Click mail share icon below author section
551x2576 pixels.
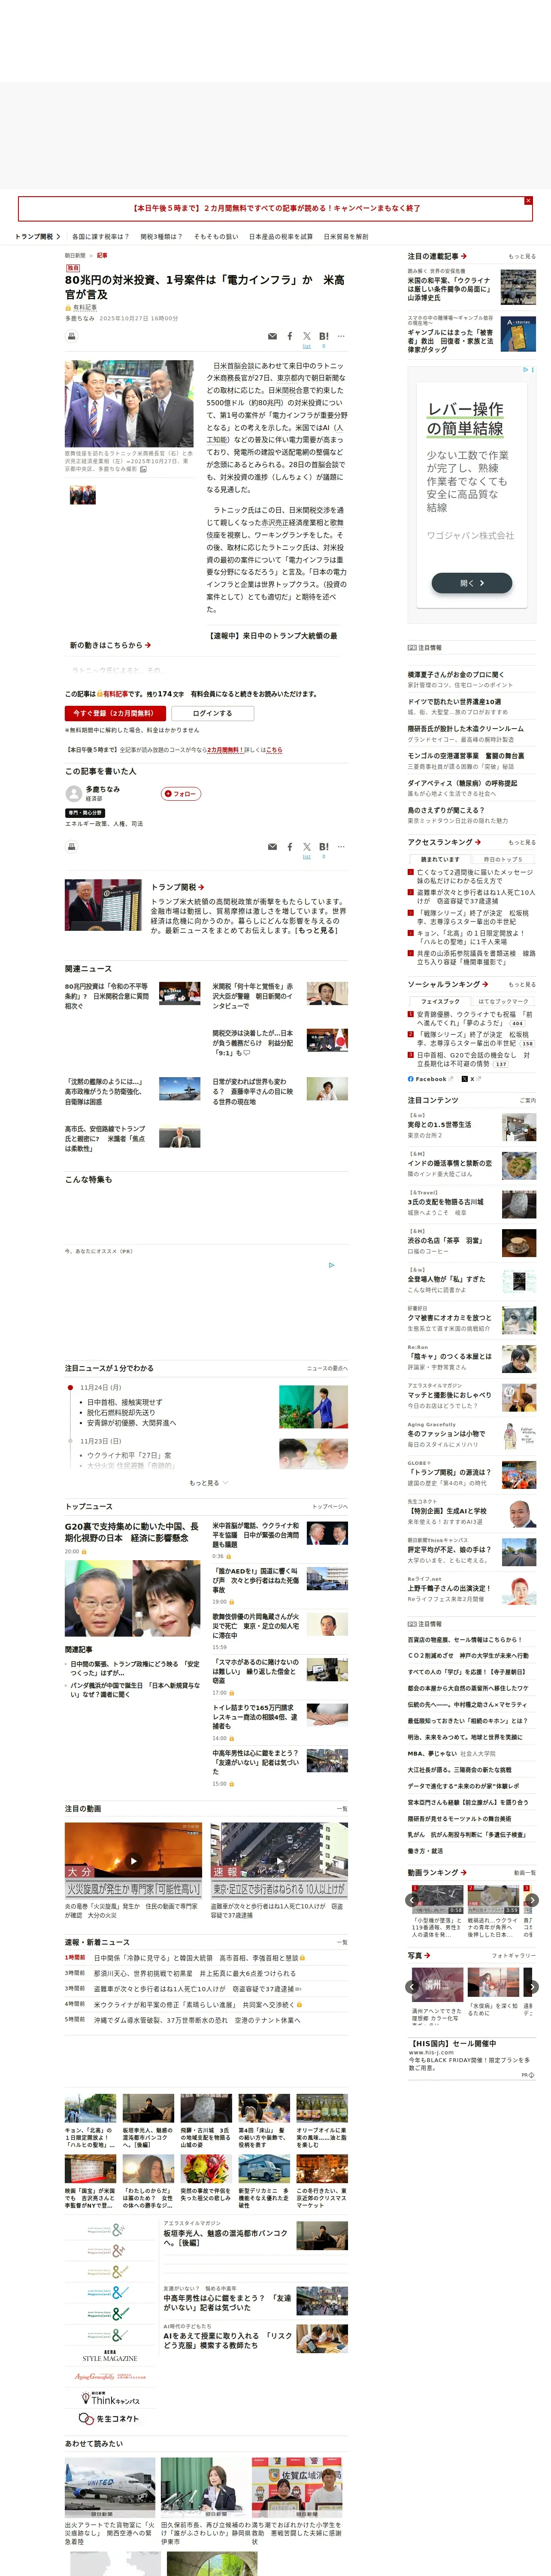[x=272, y=847]
